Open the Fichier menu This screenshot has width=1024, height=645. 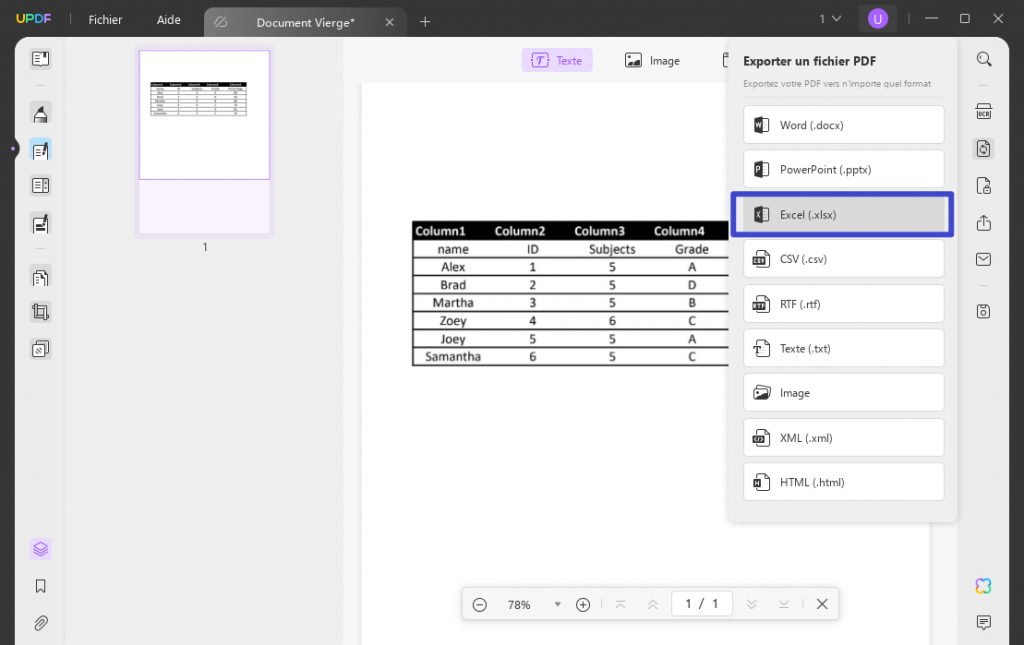104,19
